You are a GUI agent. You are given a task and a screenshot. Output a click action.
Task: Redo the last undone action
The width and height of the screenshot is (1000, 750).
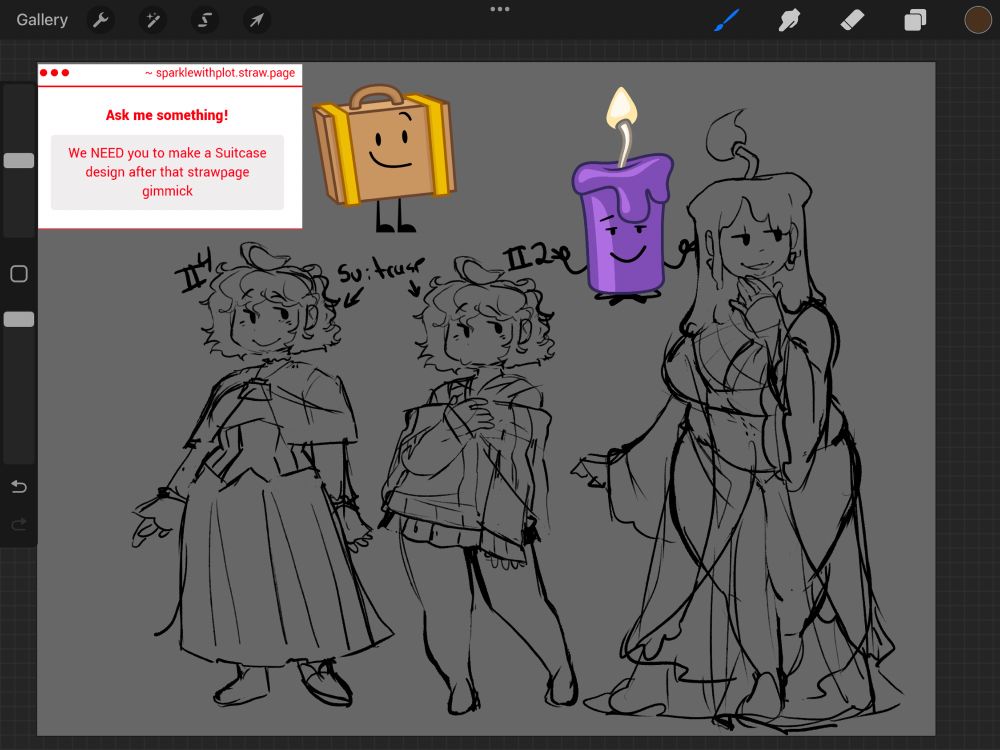pos(19,524)
